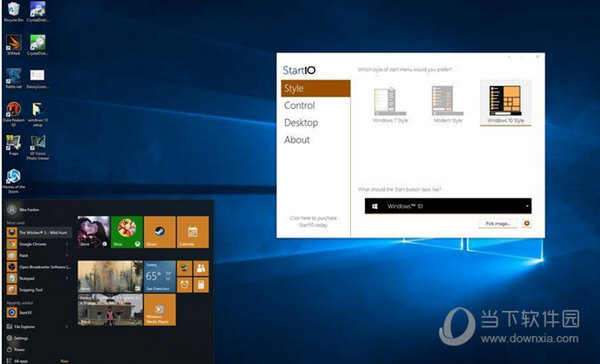Open the blue CrystalDisk shortcut beside Recycle Bin
The width and height of the screenshot is (600, 364).
(38, 11)
